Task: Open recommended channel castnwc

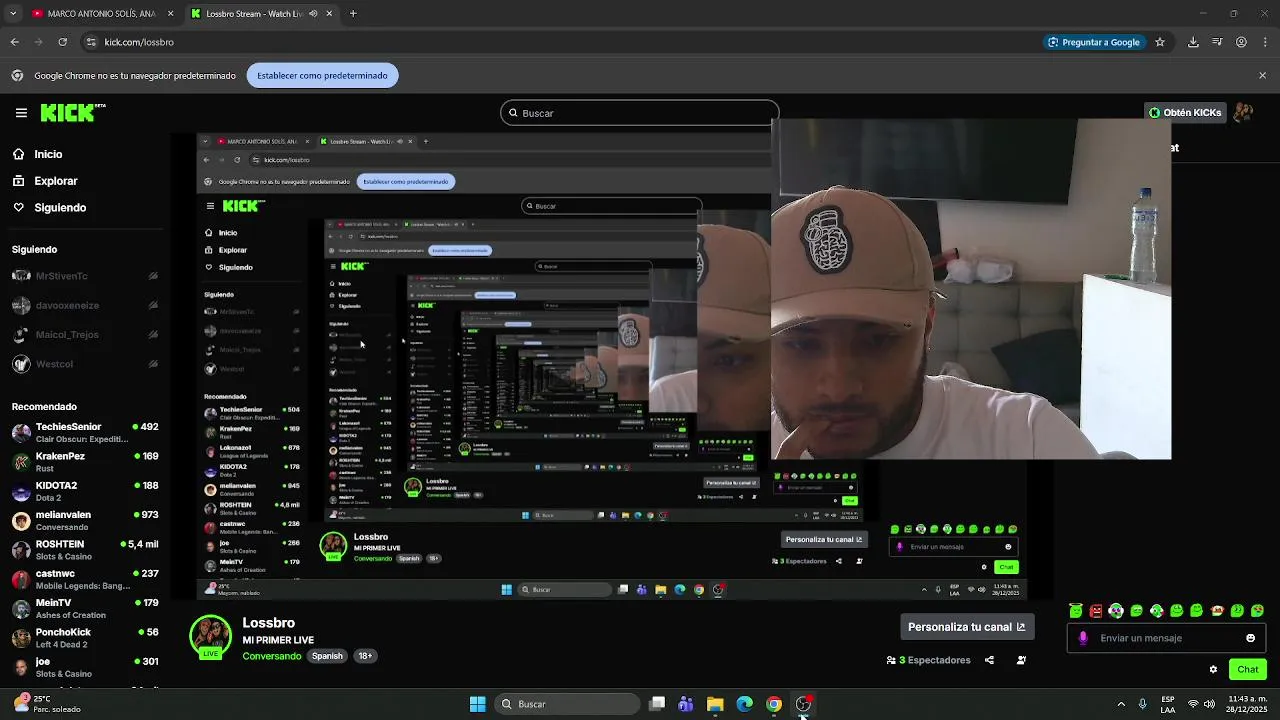Action: tap(85, 579)
